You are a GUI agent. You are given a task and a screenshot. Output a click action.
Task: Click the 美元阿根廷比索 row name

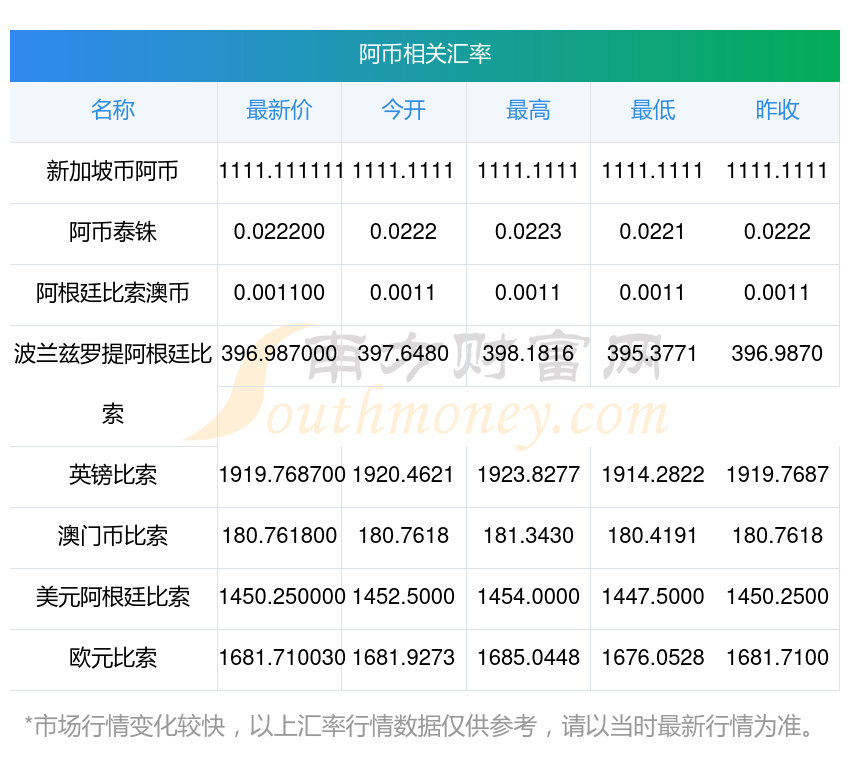[x=113, y=597]
